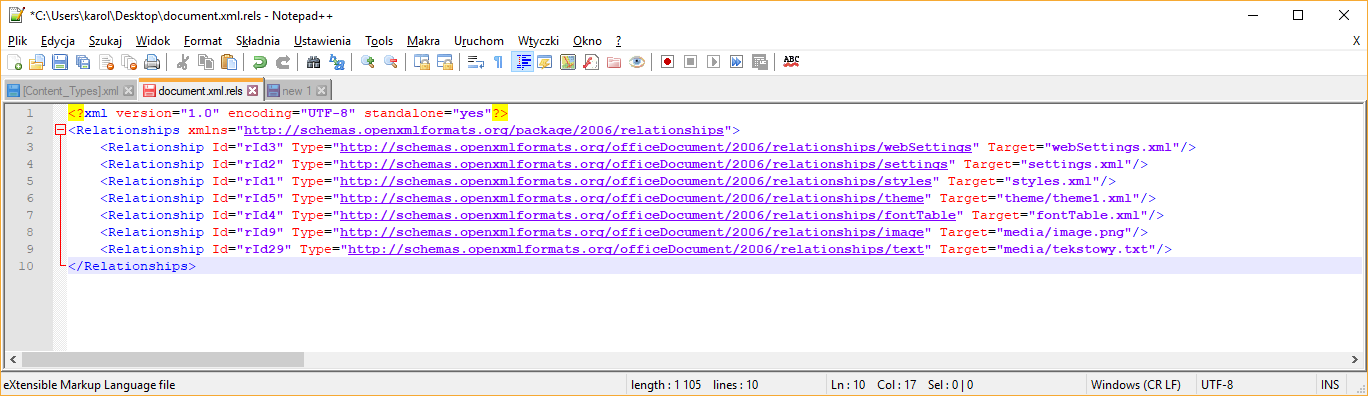
Task: Close the document.xml.rels tab
Action: click(253, 90)
